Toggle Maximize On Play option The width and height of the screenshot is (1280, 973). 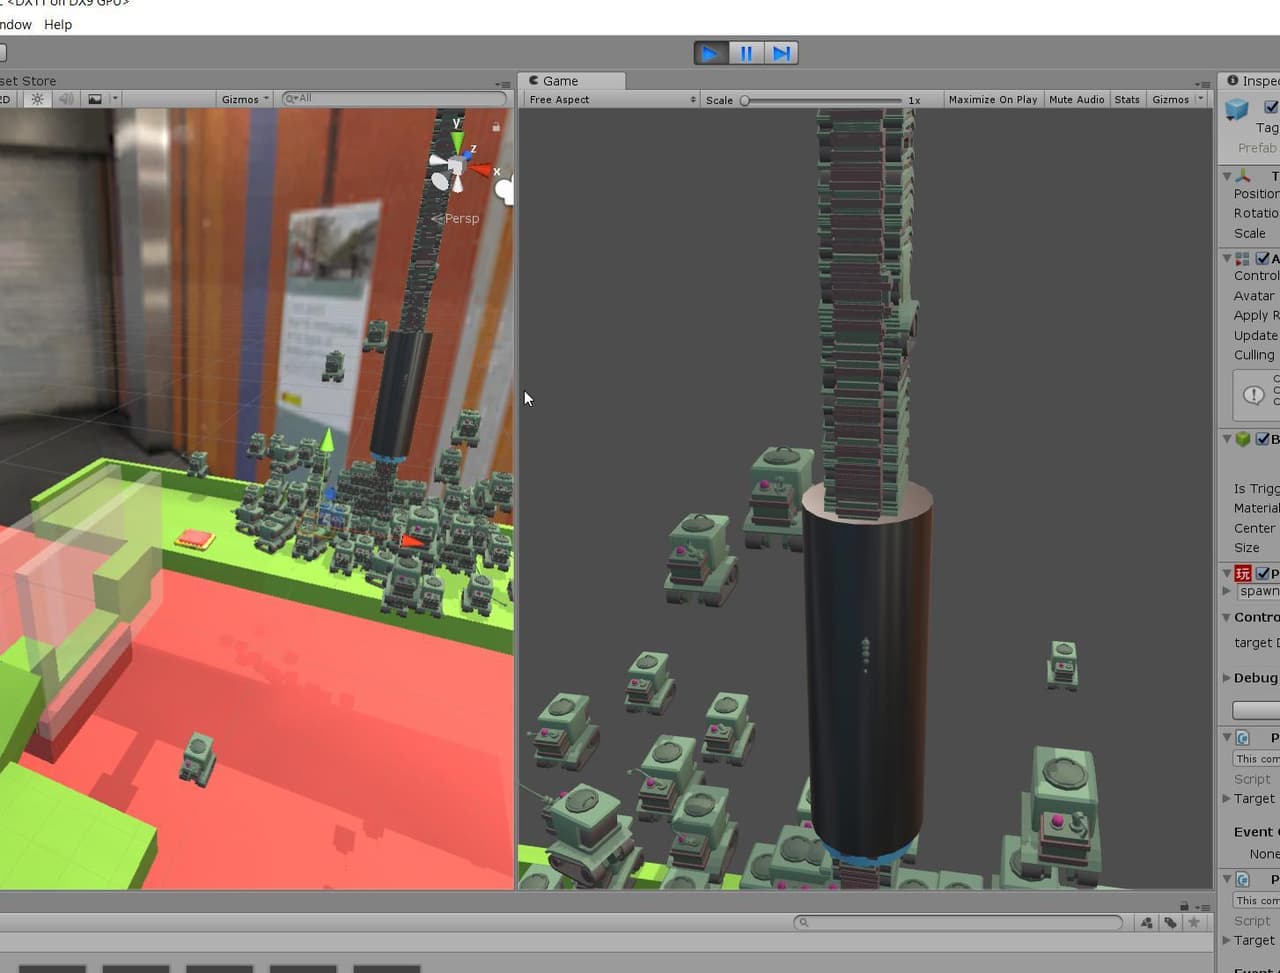pos(993,99)
